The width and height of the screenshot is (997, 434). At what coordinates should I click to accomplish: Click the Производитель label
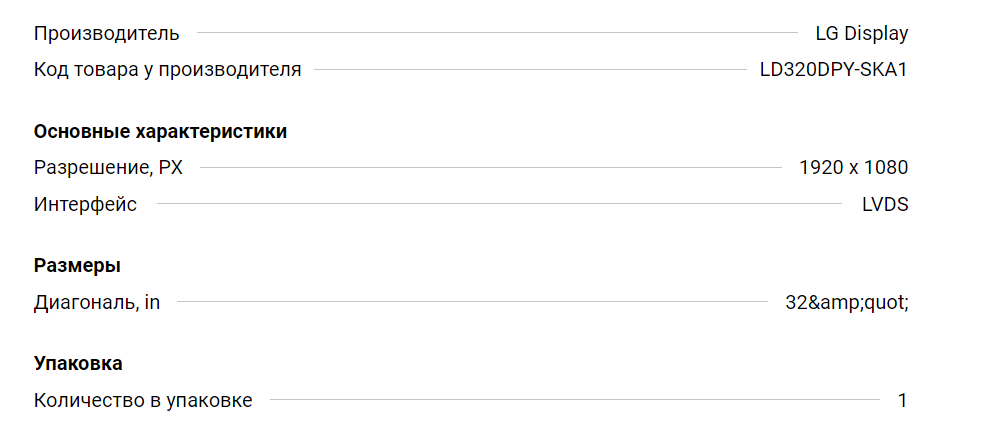(107, 34)
